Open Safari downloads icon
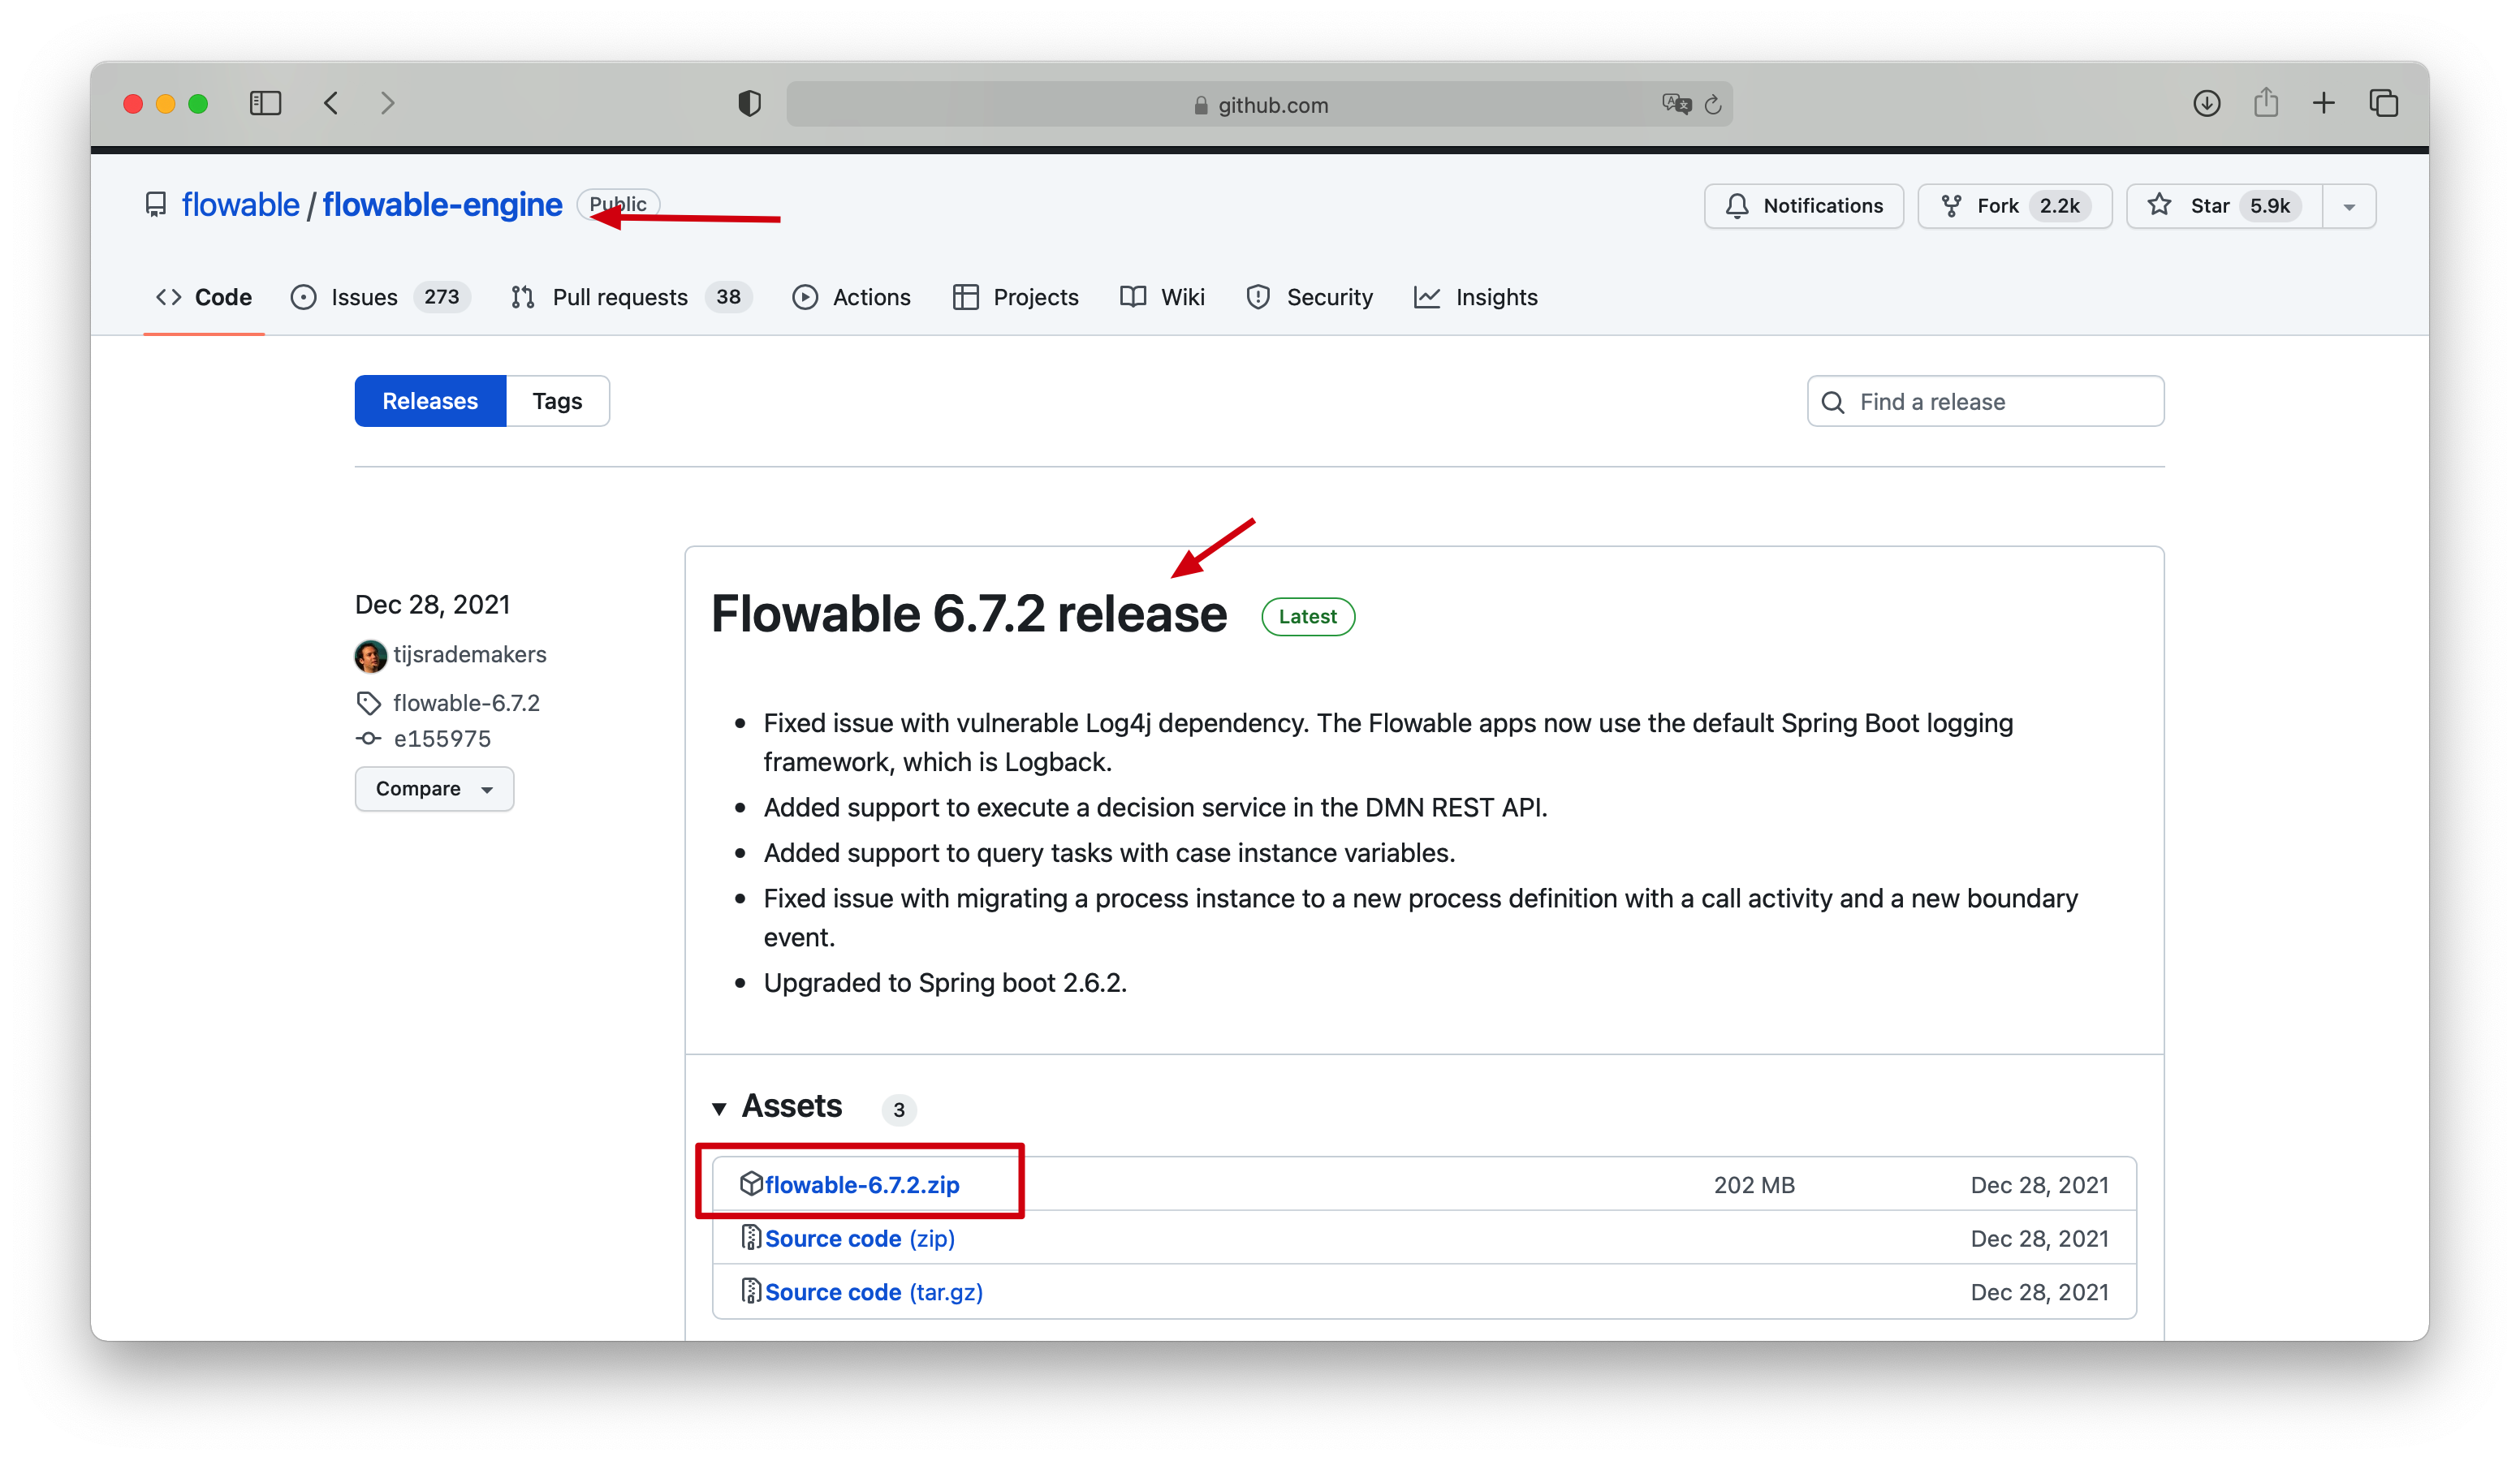 coord(2206,103)
